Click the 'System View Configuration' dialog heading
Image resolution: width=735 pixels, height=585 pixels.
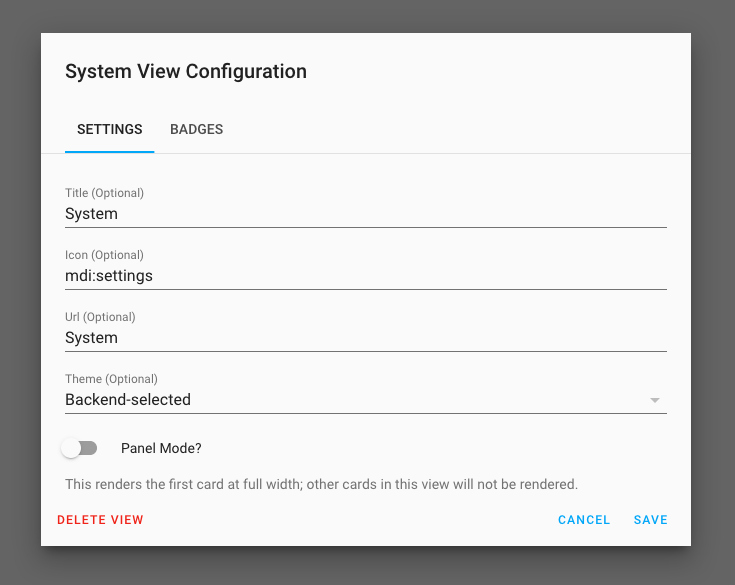point(185,72)
